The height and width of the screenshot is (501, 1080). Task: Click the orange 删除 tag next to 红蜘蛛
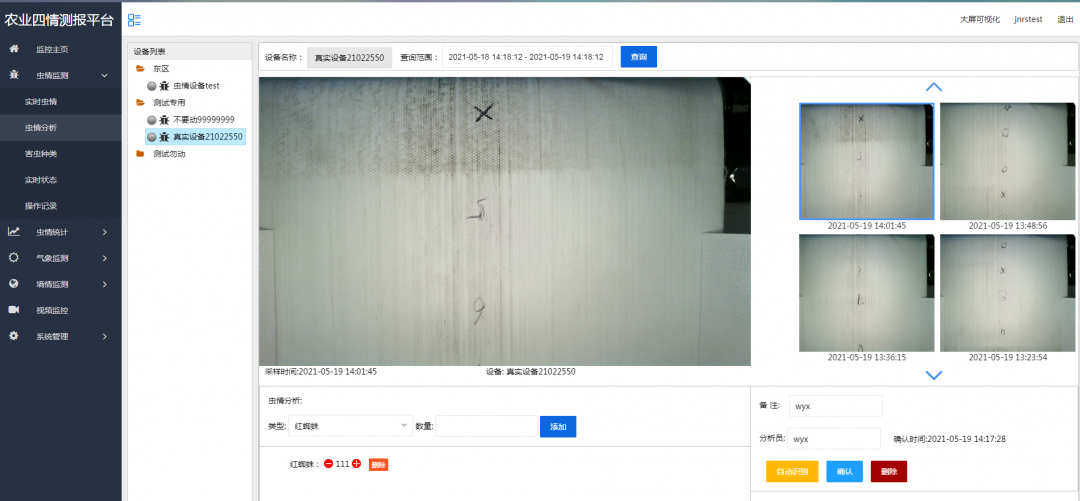pyautogui.click(x=378, y=464)
